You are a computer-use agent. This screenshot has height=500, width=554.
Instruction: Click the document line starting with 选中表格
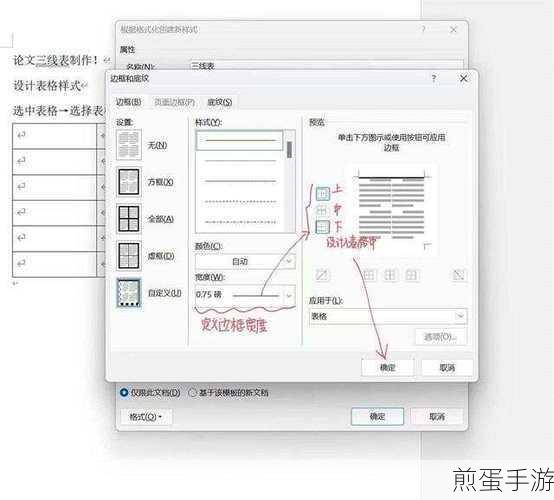tap(59, 111)
